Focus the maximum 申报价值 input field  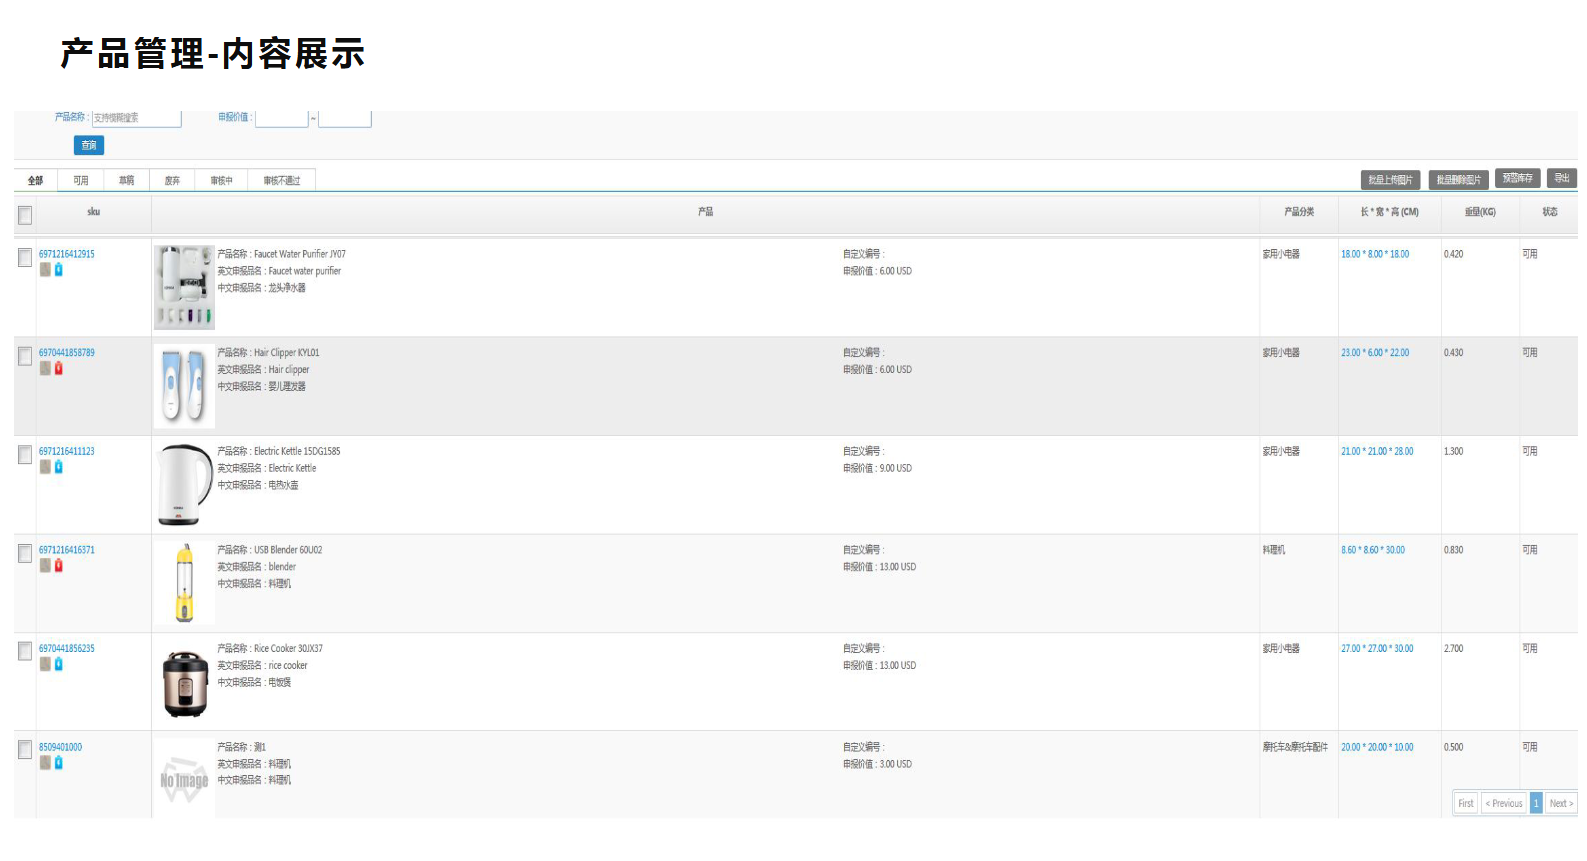click(345, 118)
